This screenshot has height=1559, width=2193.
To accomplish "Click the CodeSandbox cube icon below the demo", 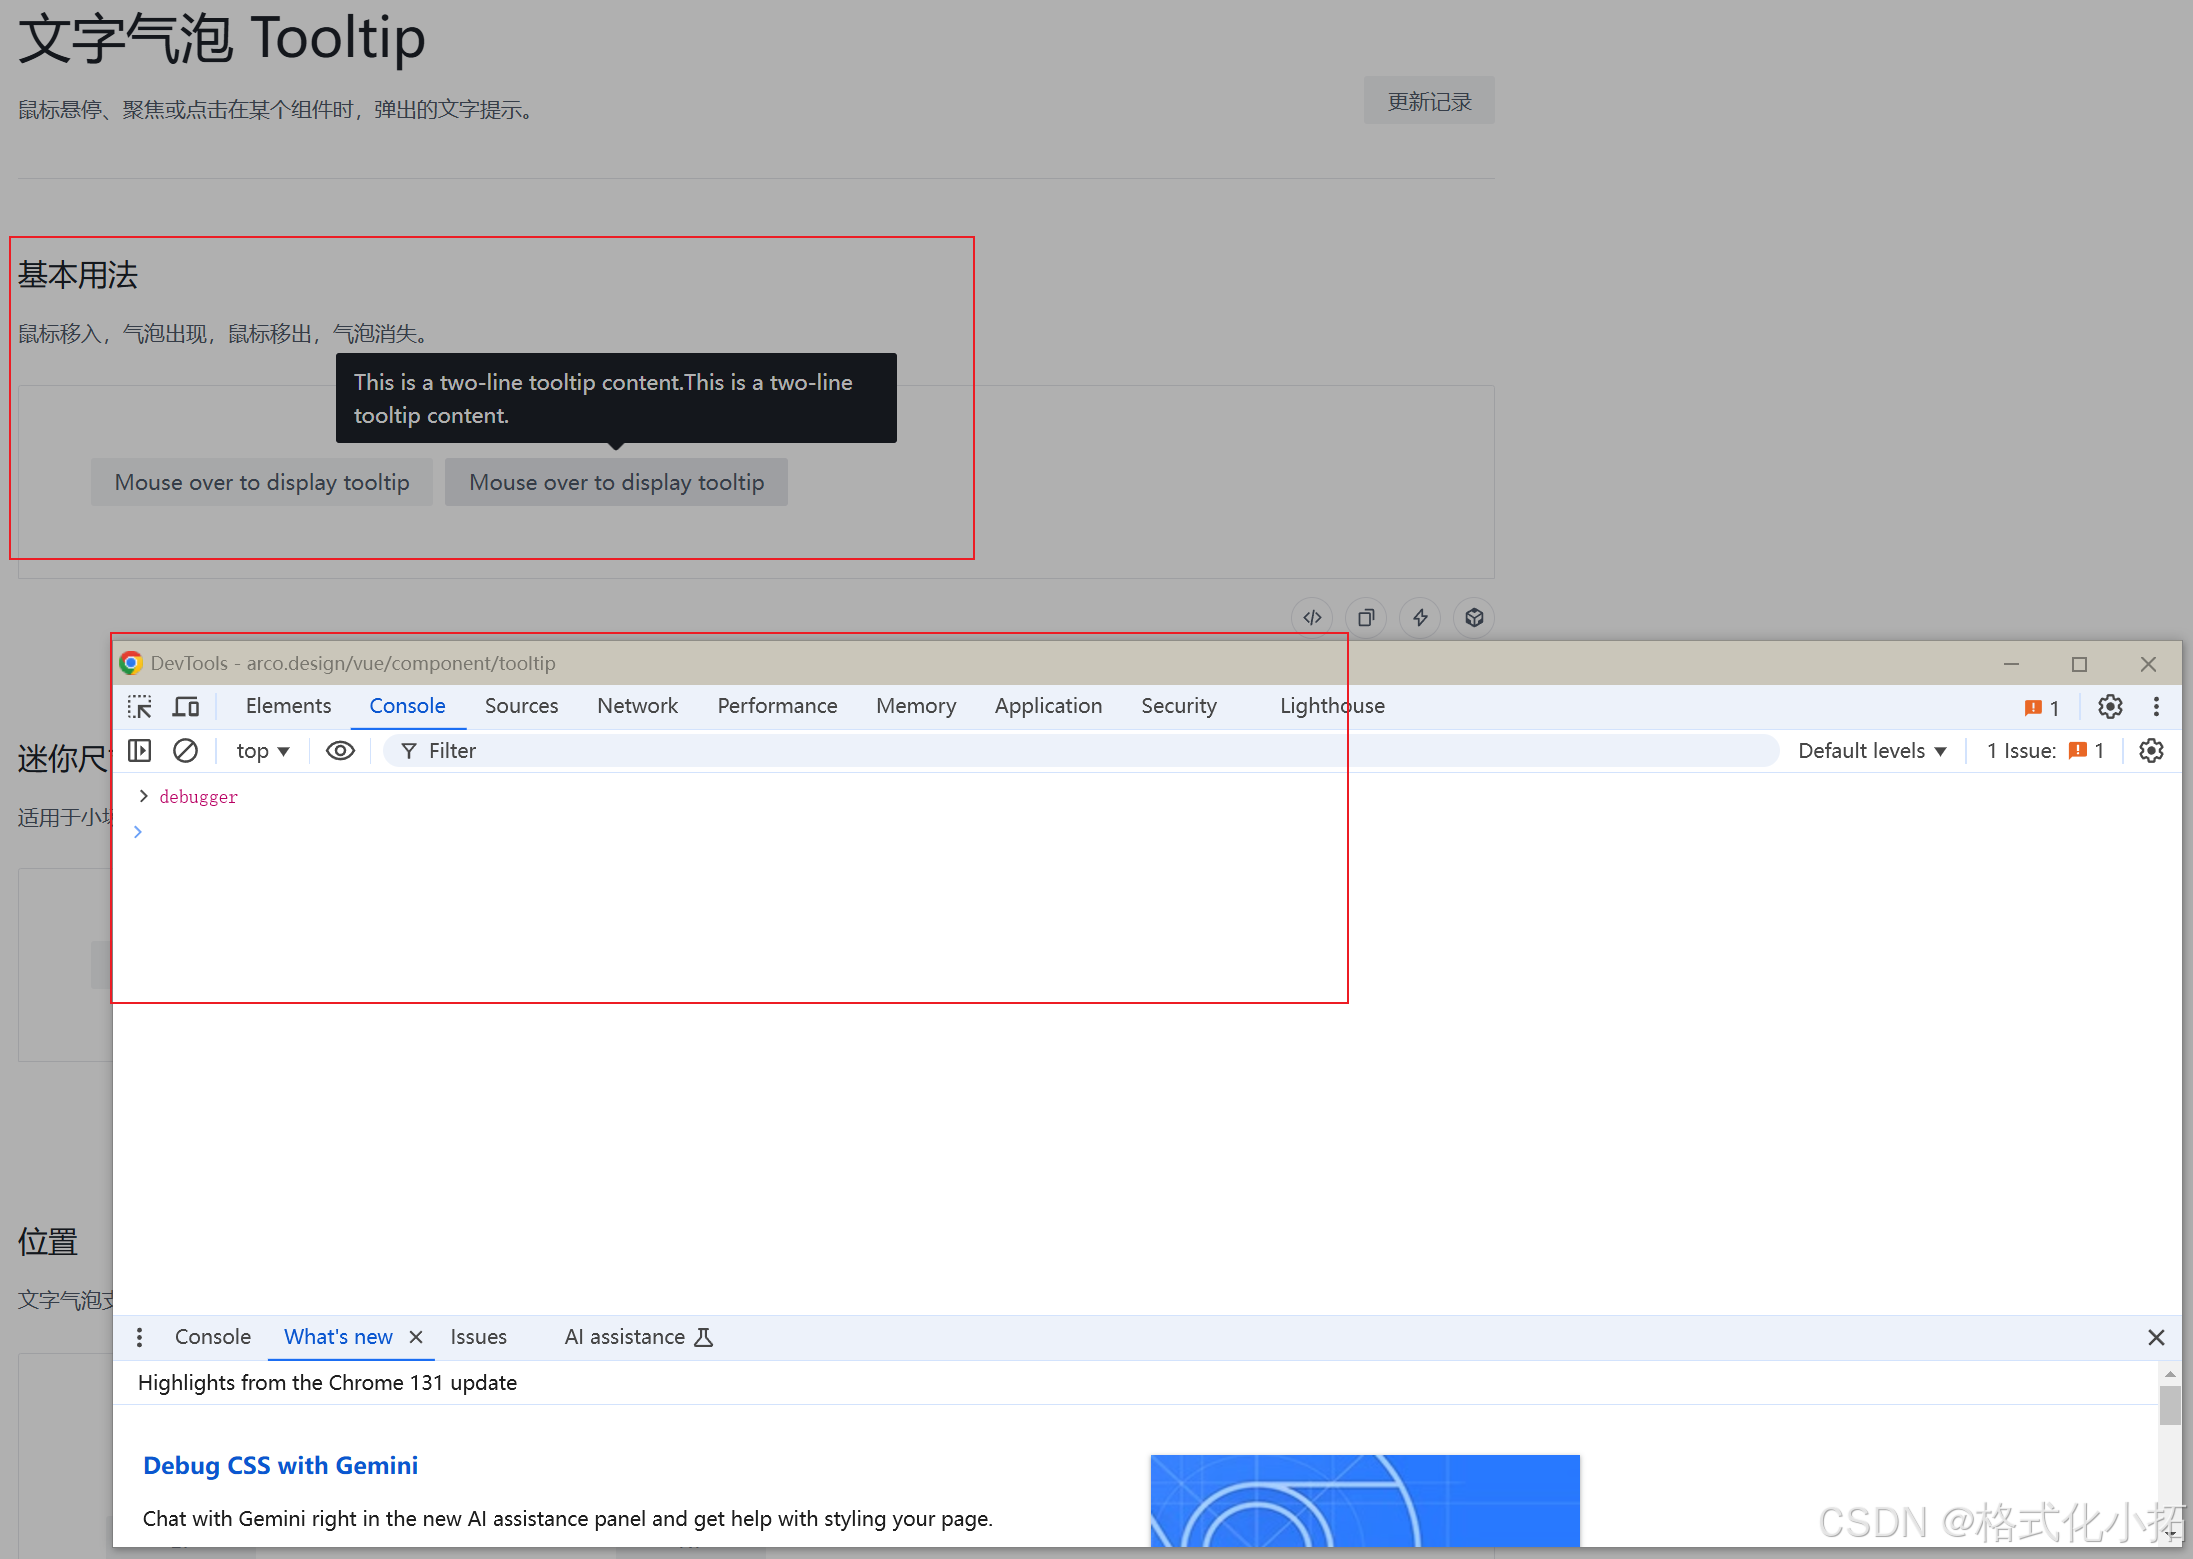I will point(1474,618).
